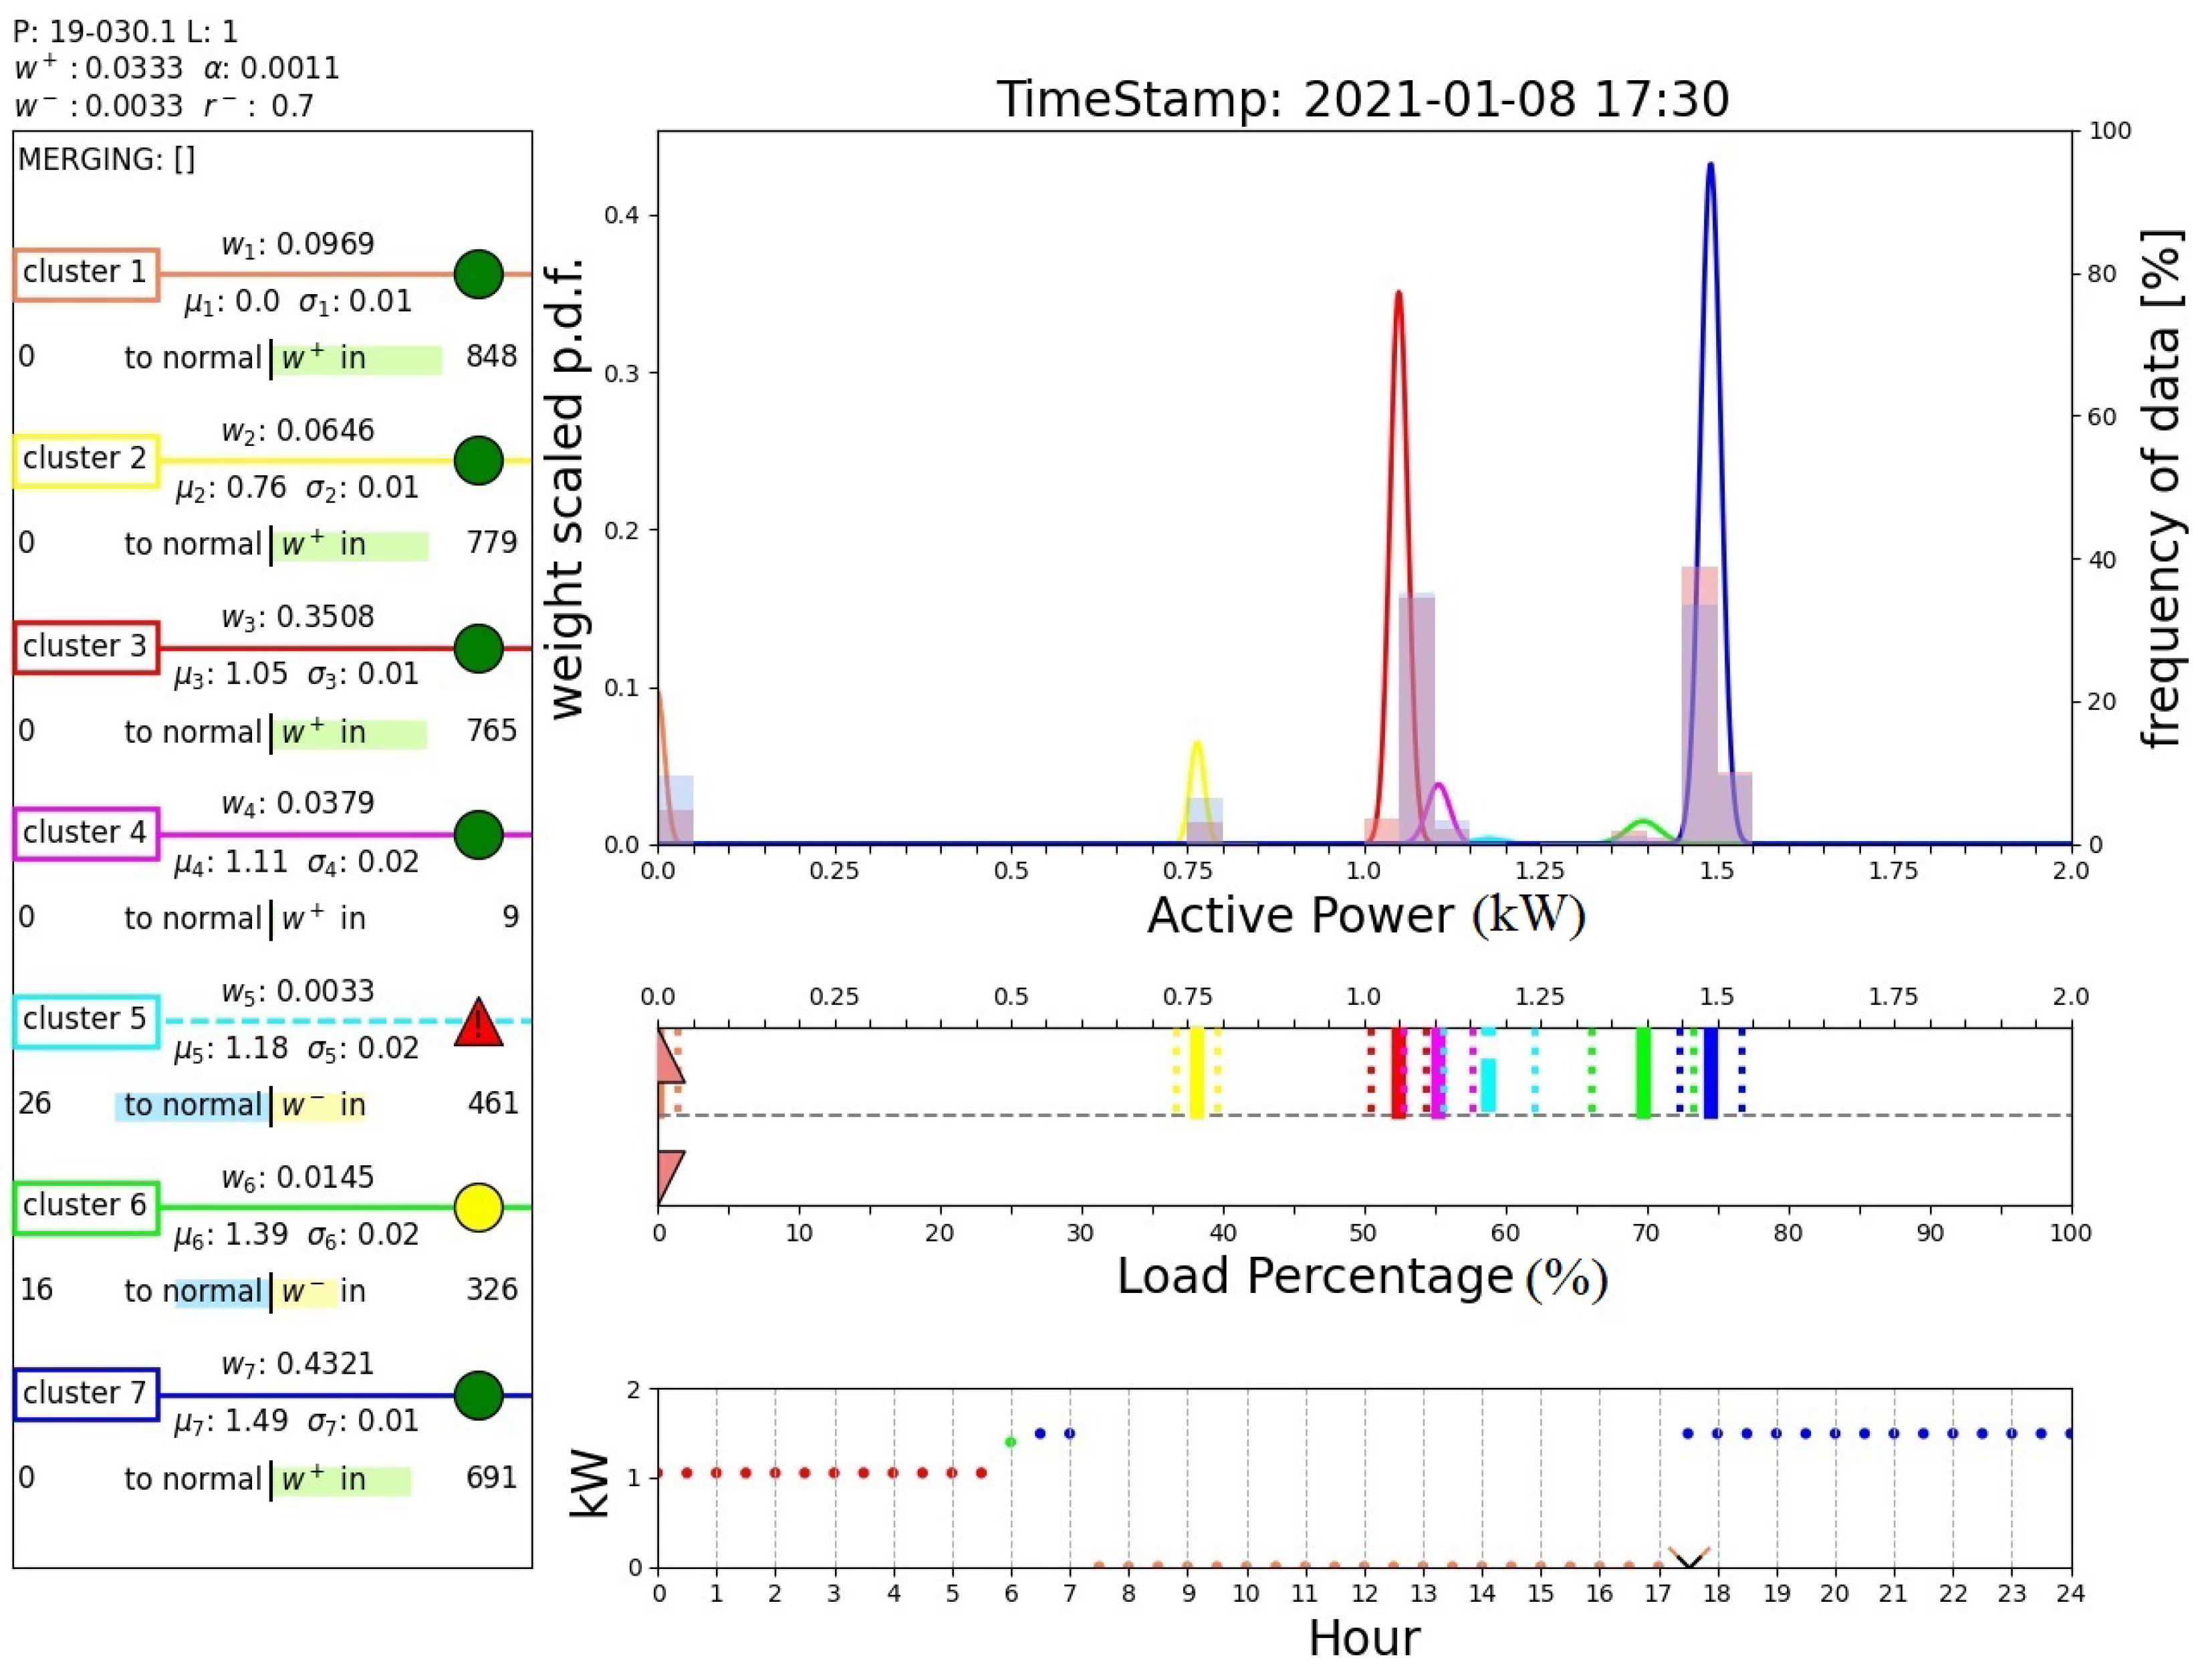Image resolution: width=2204 pixels, height=1680 pixels.
Task: Select the cluster 7 blue label box
Action: [x=86, y=1394]
